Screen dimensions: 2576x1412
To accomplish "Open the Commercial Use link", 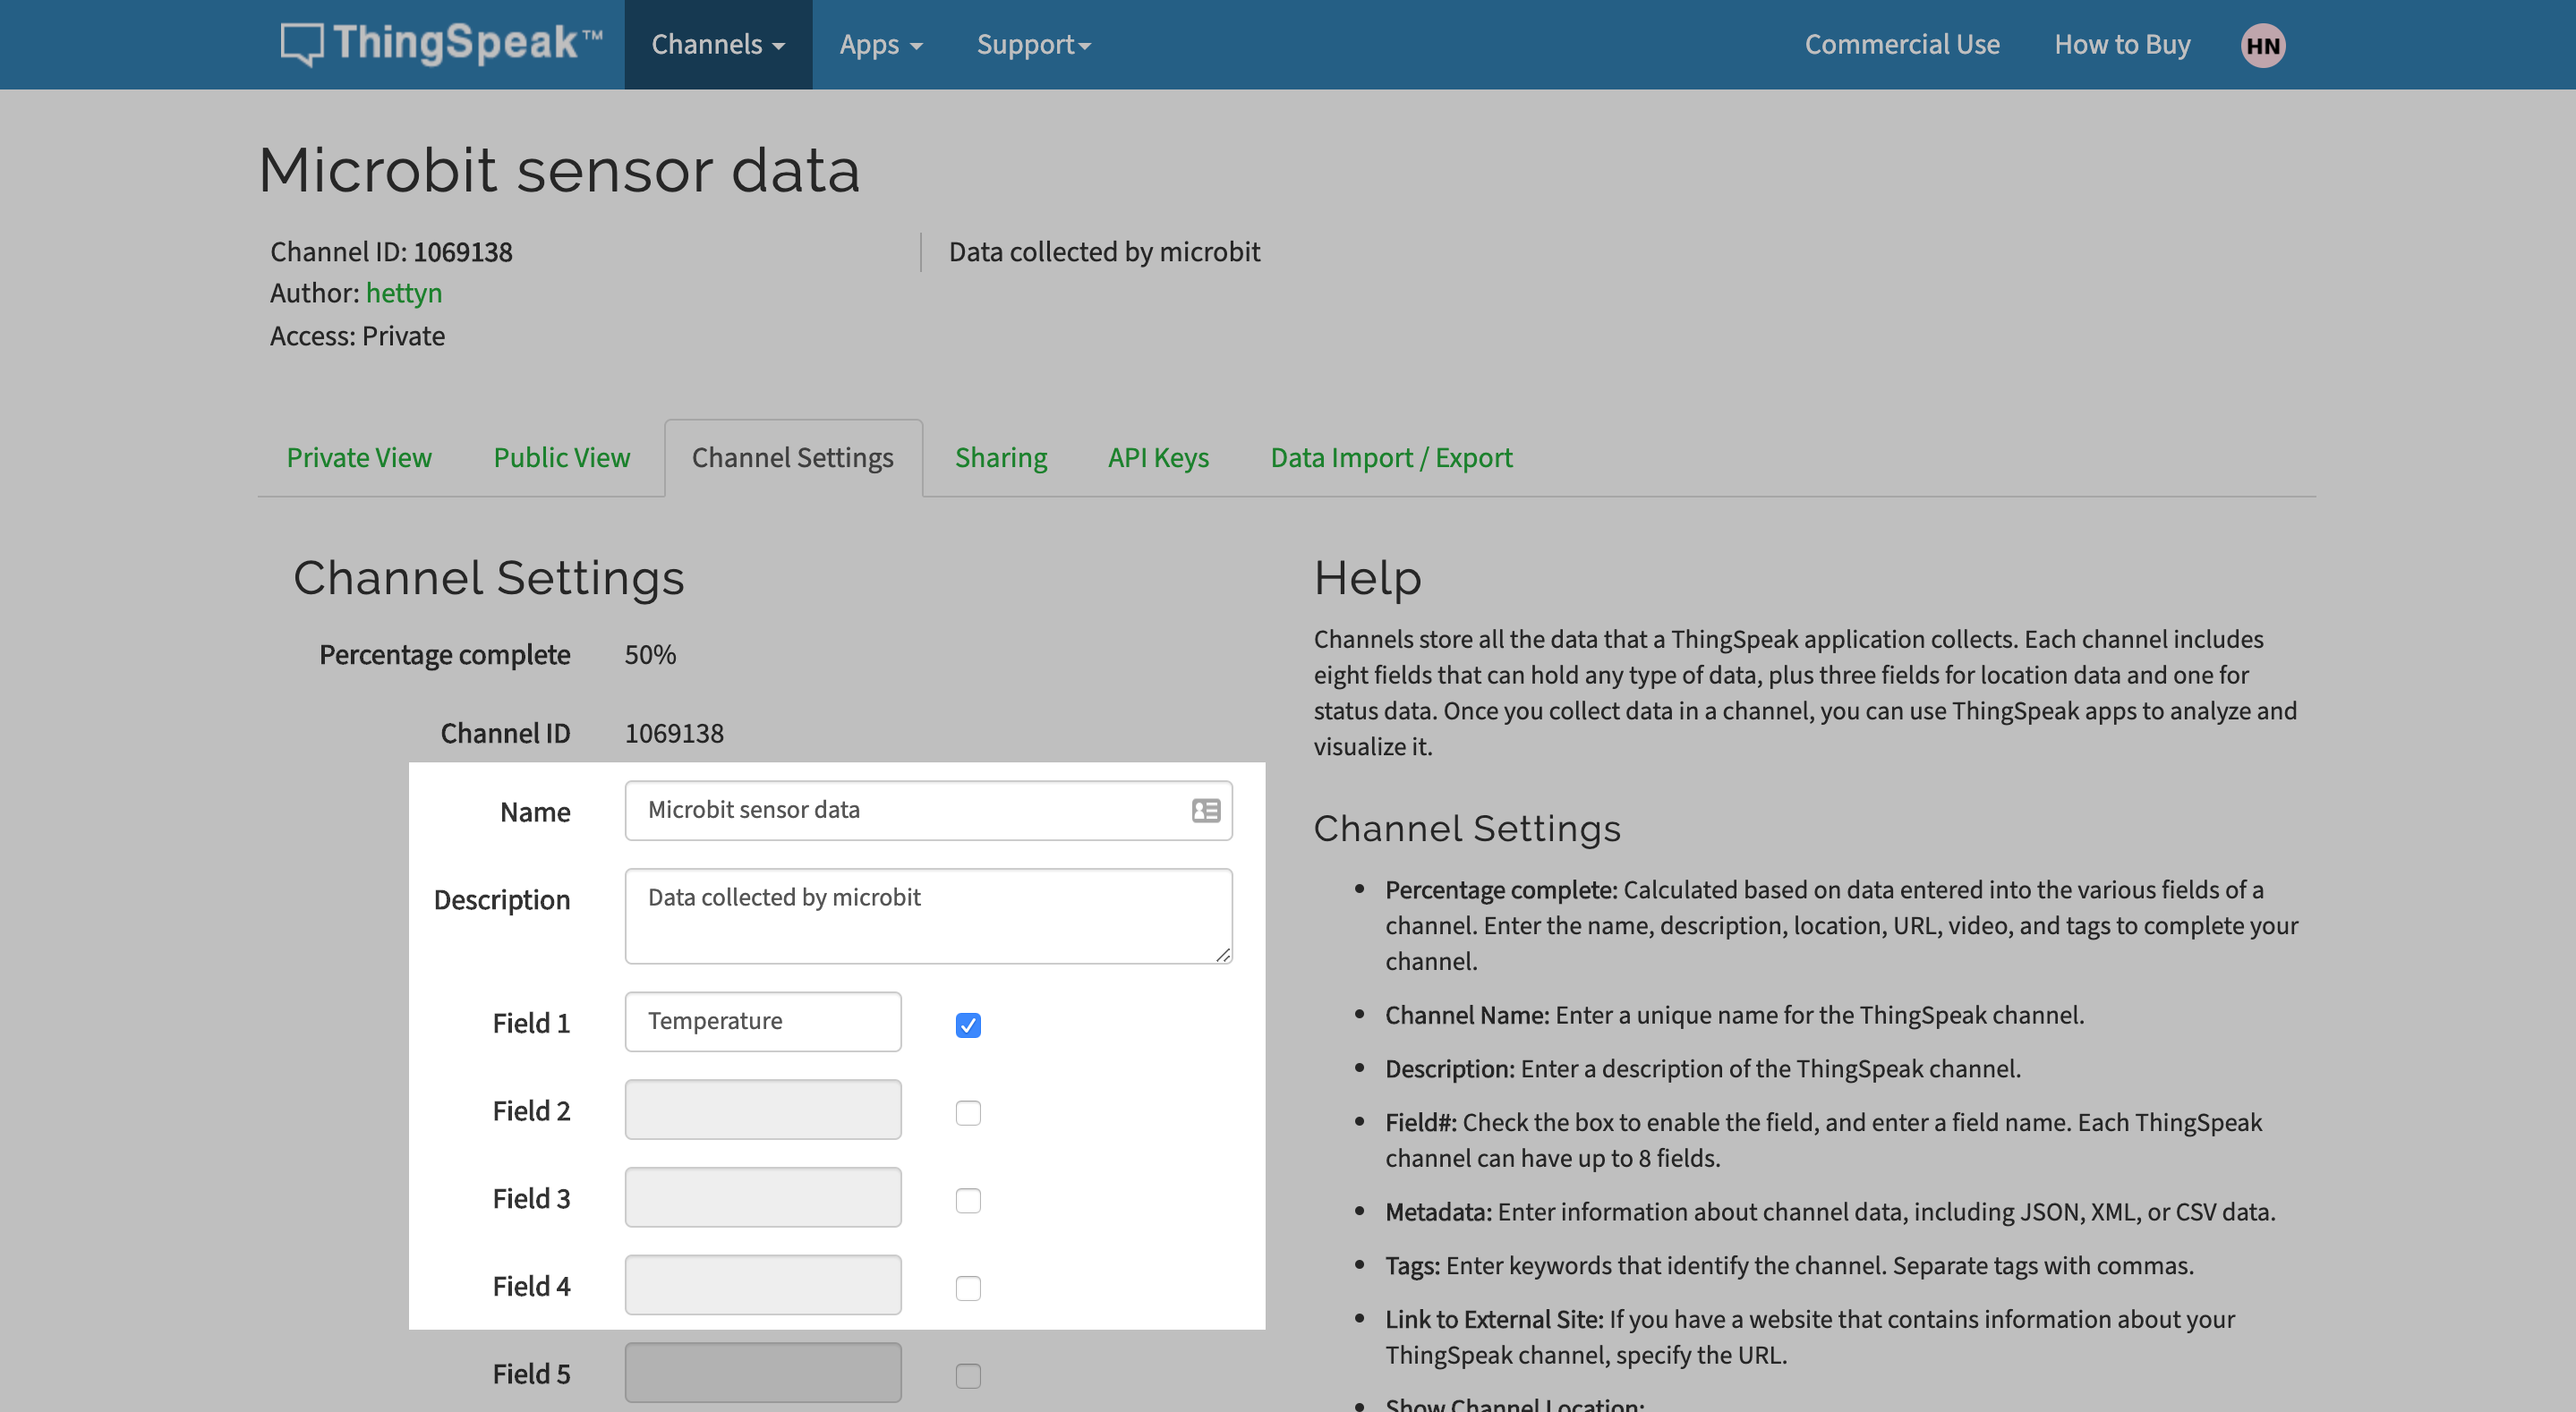I will point(1901,45).
